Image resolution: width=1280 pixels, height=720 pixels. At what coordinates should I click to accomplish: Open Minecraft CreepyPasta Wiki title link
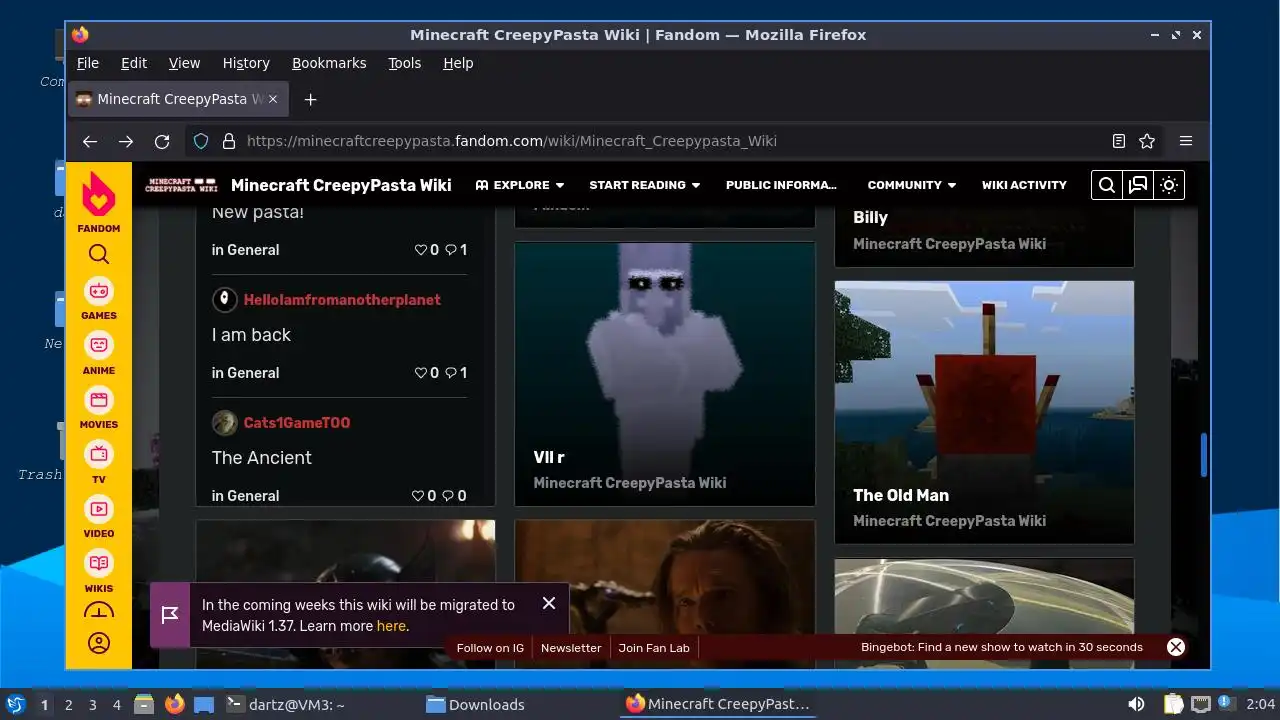[x=341, y=185]
